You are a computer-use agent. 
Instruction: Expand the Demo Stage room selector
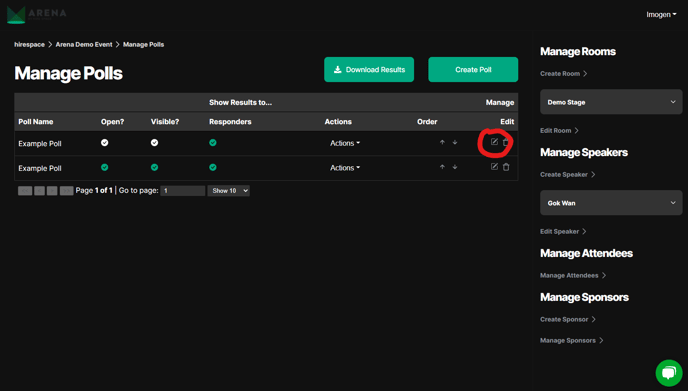tap(611, 102)
